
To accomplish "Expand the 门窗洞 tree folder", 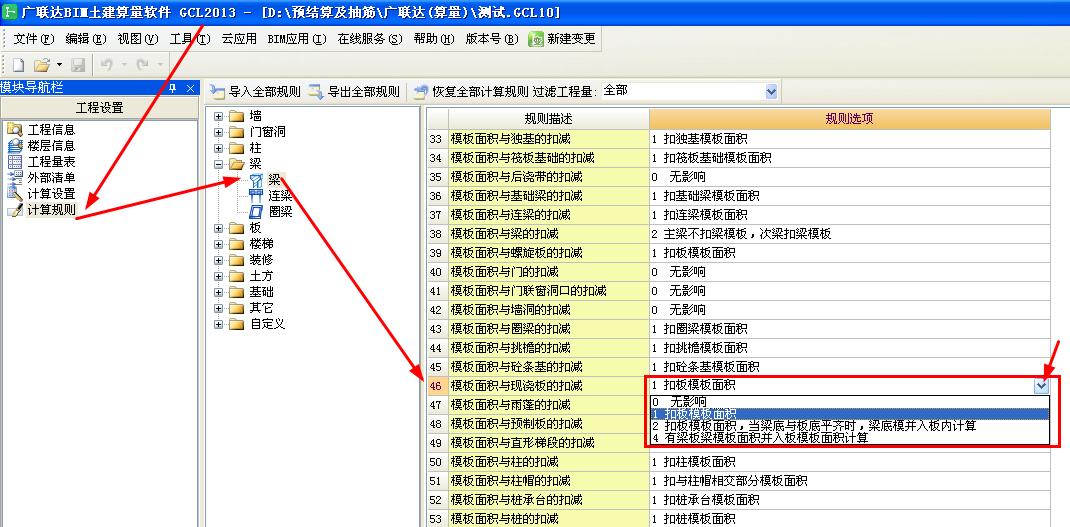I will (x=218, y=132).
